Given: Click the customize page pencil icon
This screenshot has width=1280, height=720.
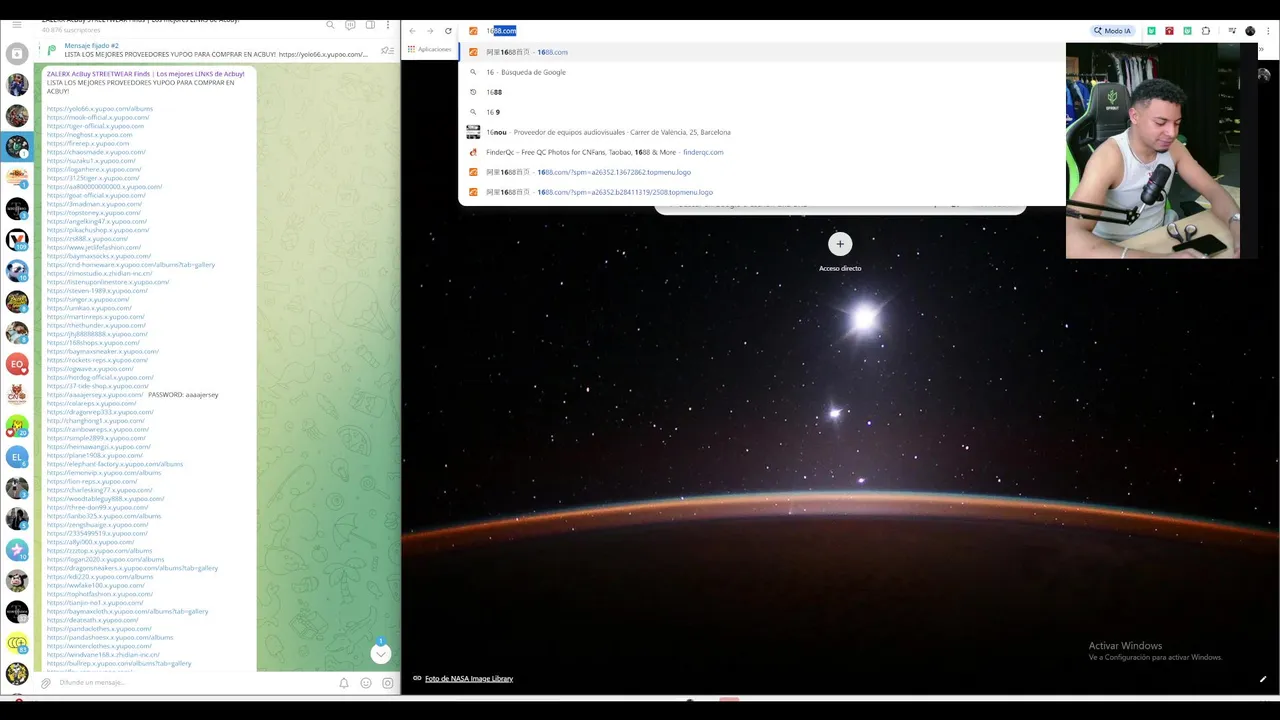Looking at the screenshot, I should pos(1263,679).
